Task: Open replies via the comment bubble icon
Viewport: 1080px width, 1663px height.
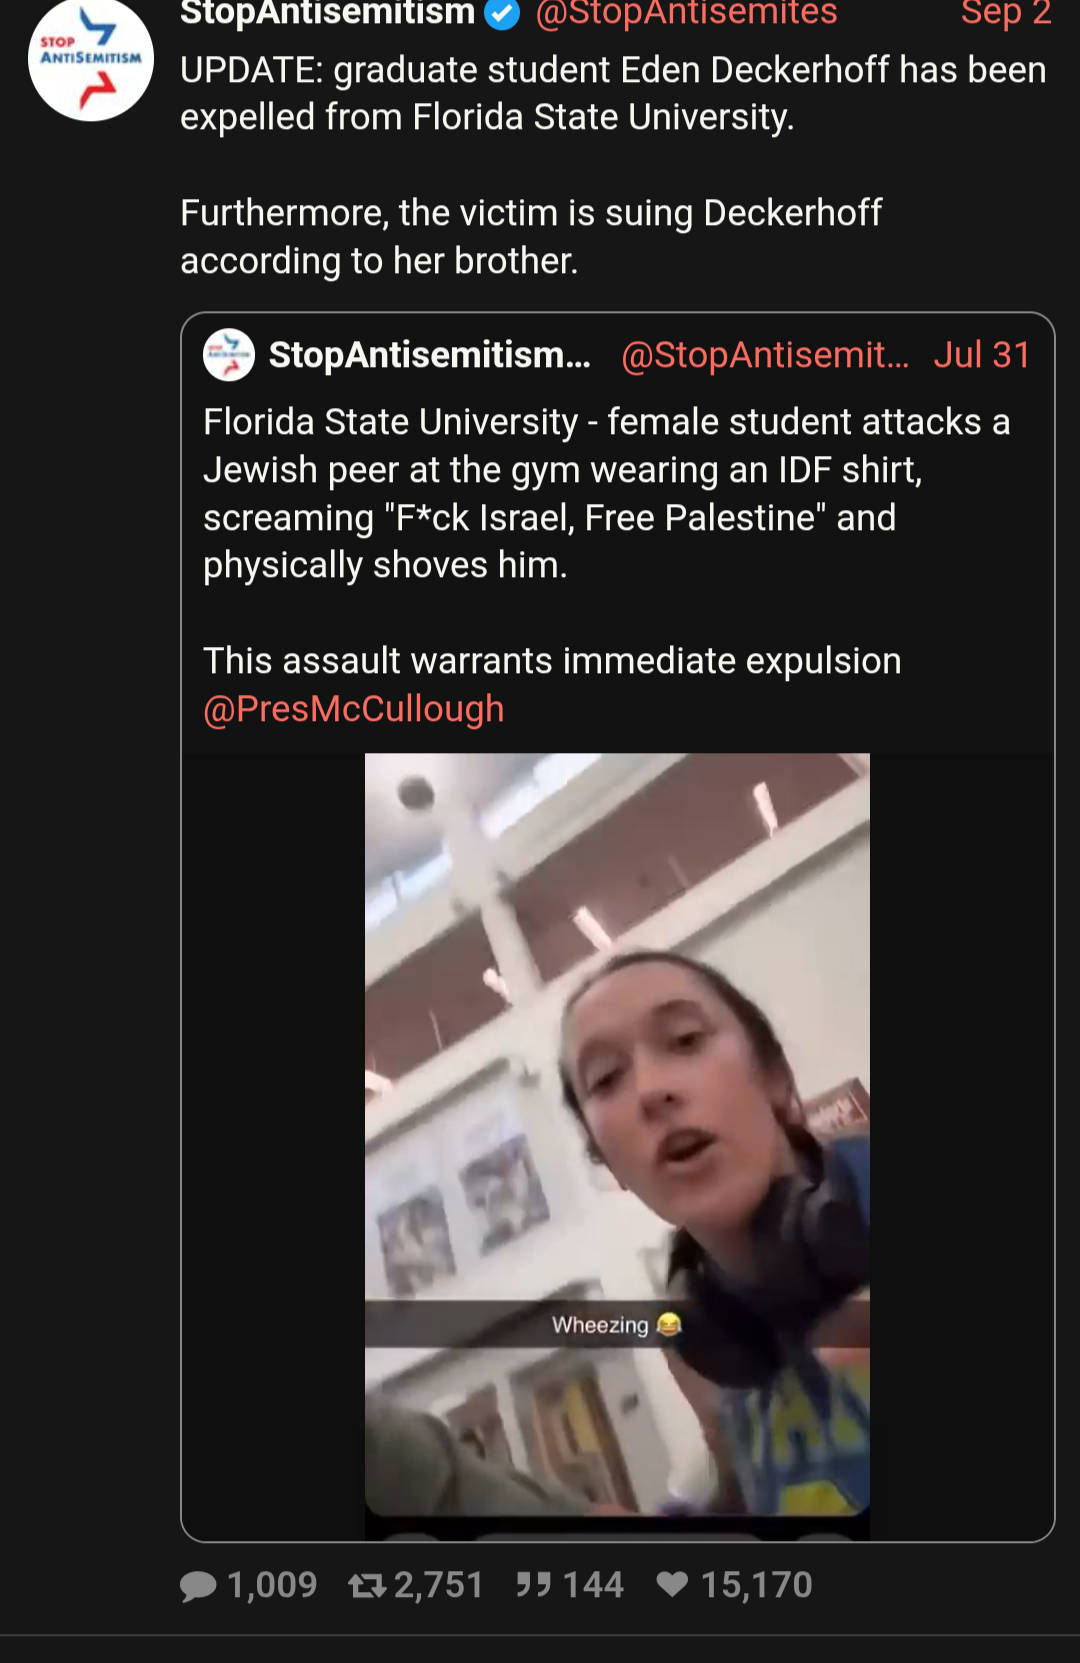Action: tap(198, 1586)
